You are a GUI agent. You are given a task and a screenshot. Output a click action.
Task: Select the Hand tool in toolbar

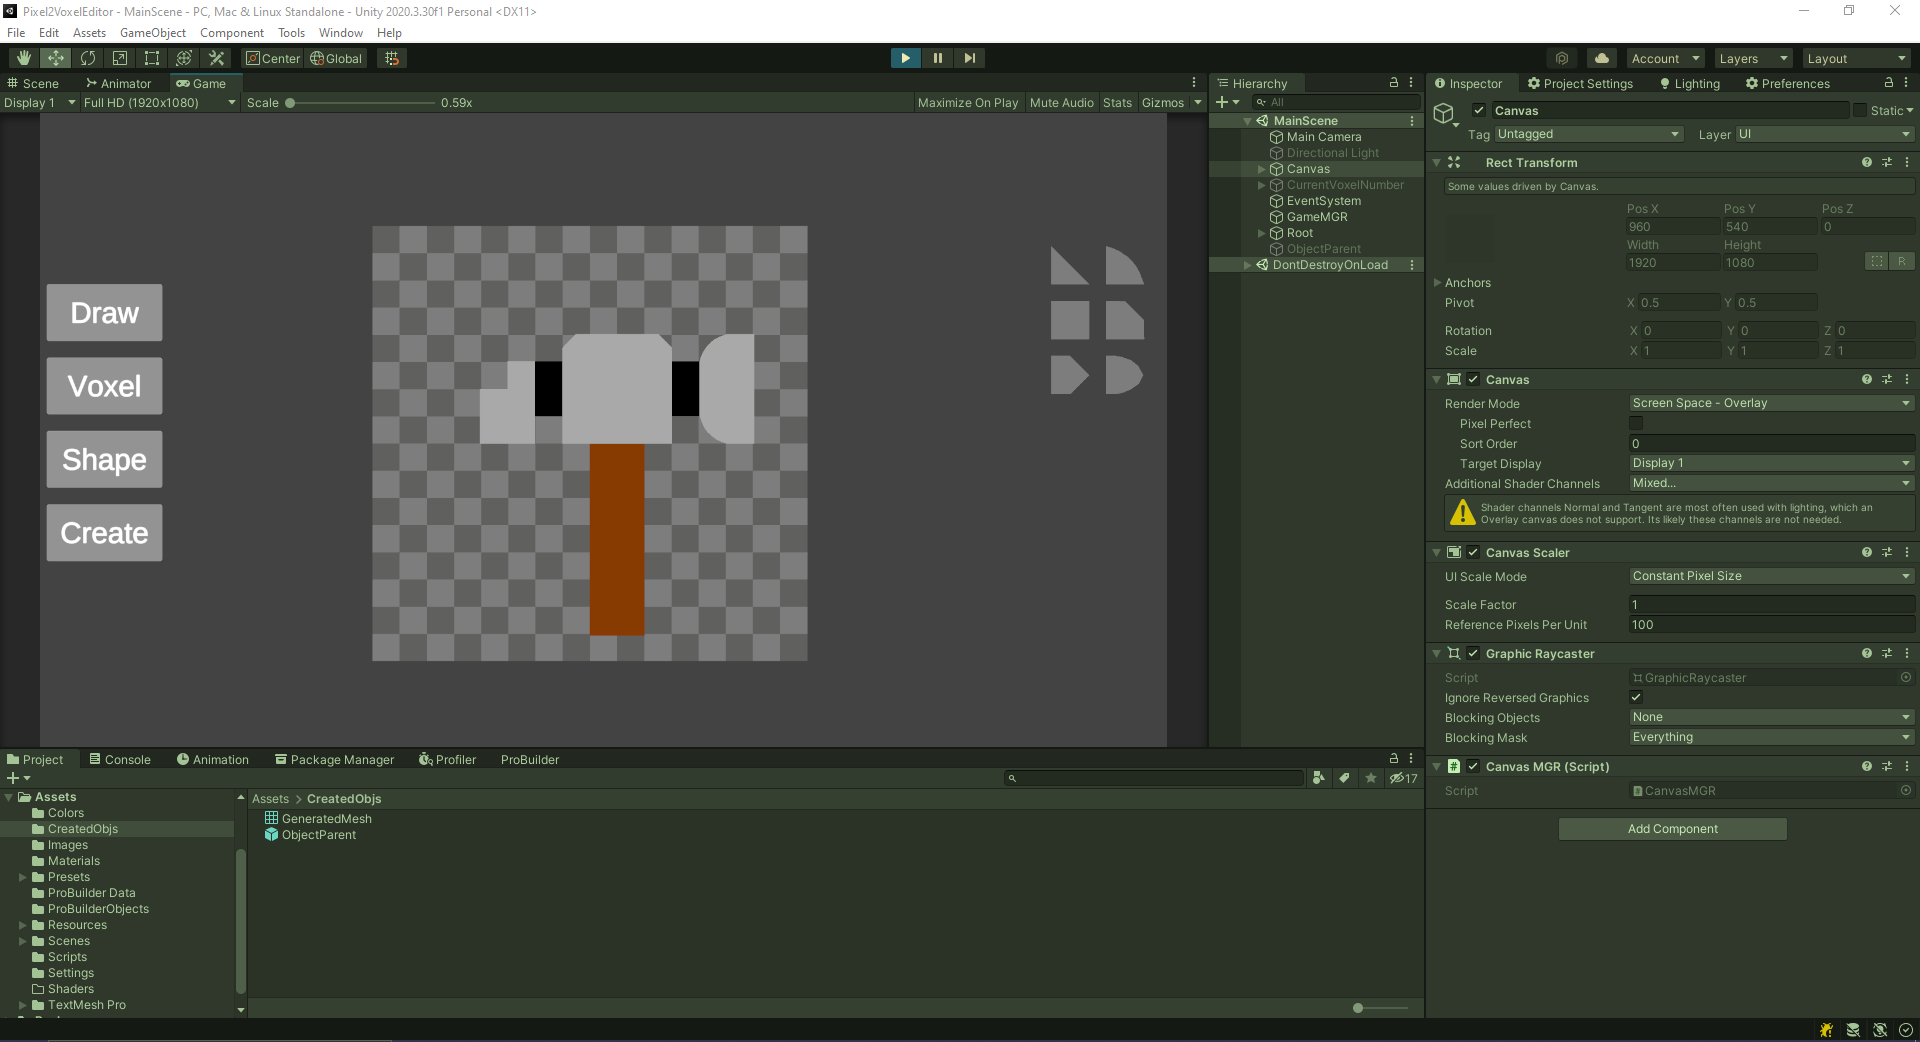click(24, 58)
